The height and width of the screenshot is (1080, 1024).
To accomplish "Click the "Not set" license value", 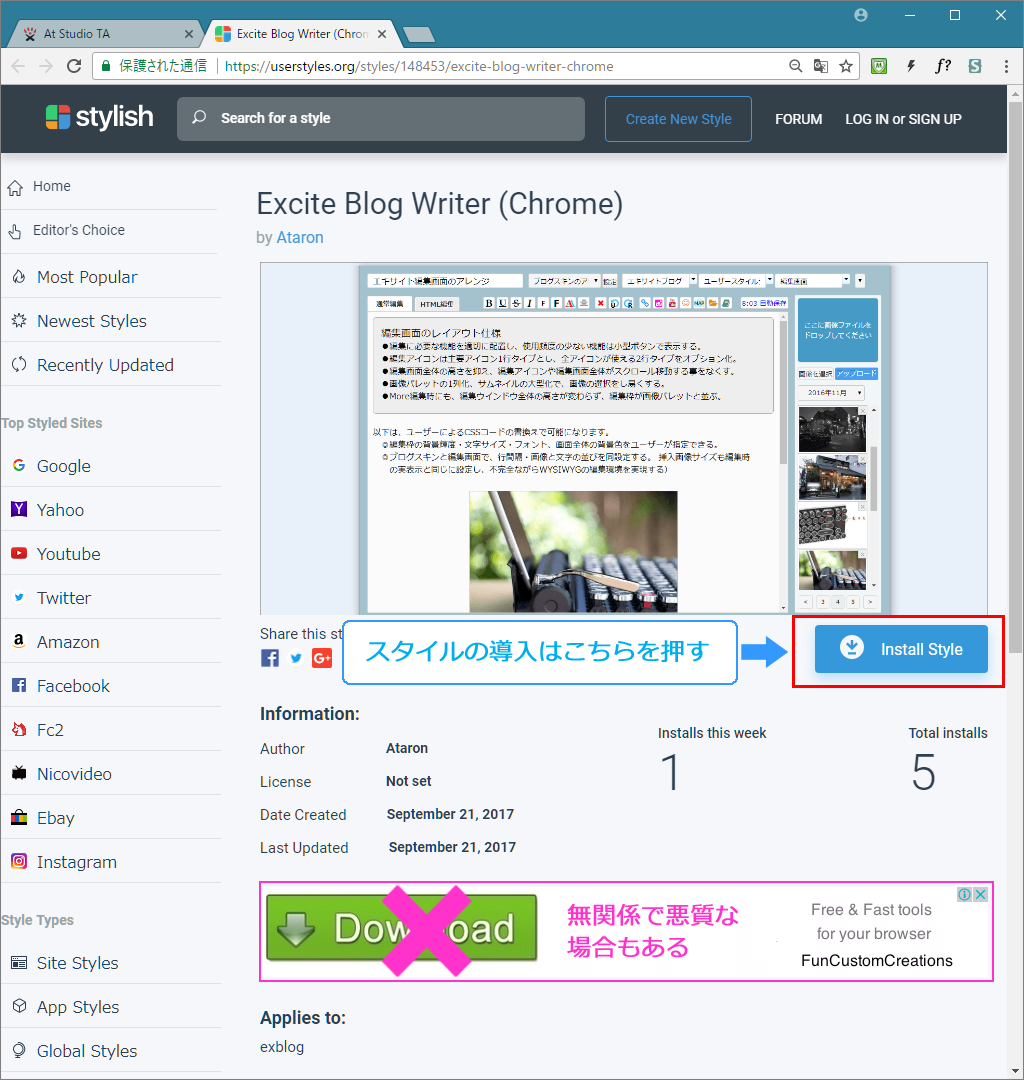I will pyautogui.click(x=409, y=781).
